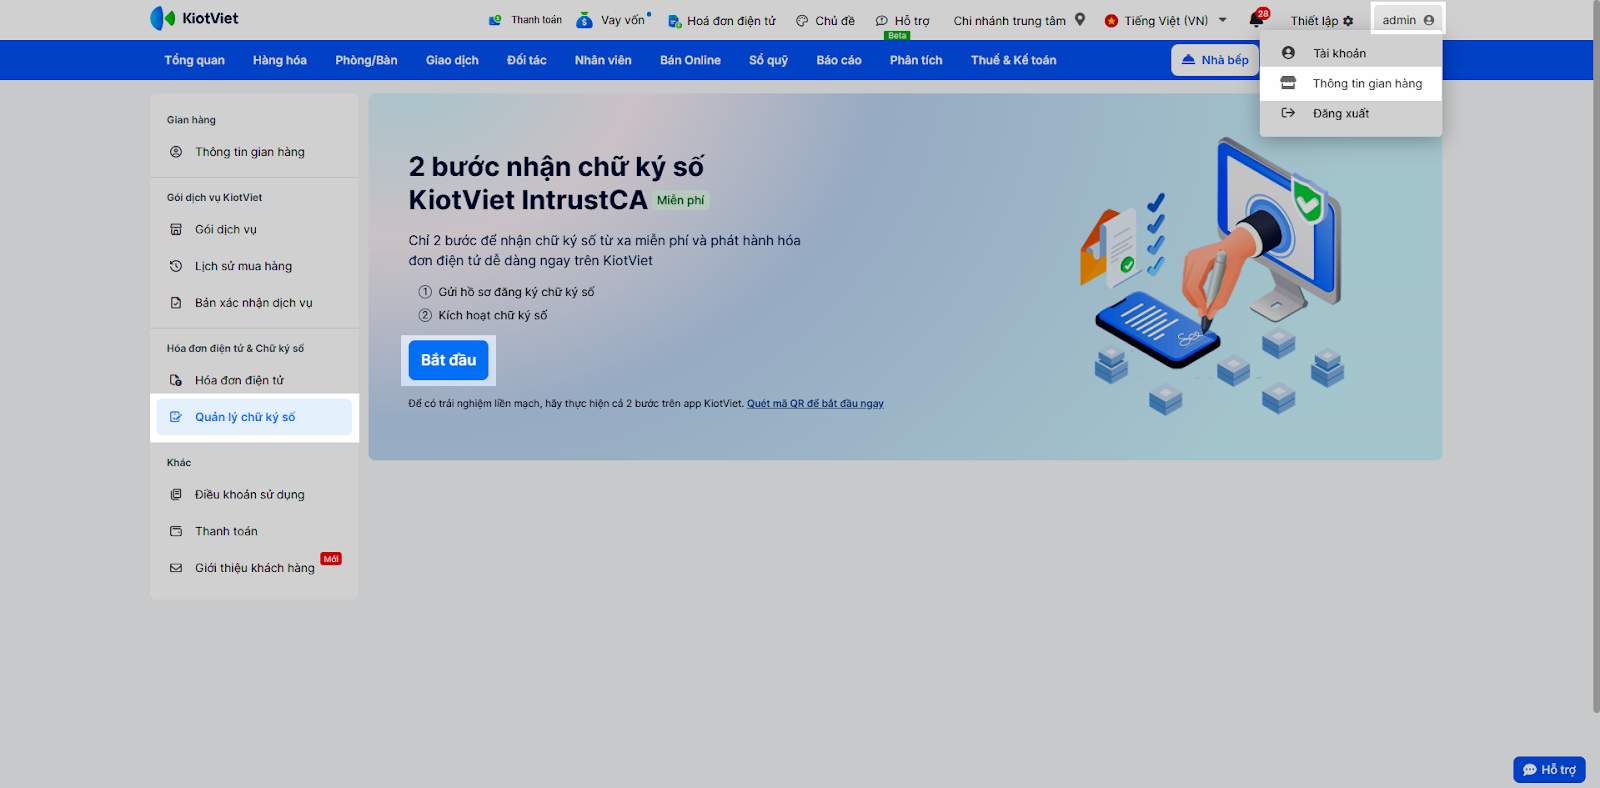Open notifications bell with 28 badge
The width and height of the screenshot is (1600, 788).
tap(1257, 19)
